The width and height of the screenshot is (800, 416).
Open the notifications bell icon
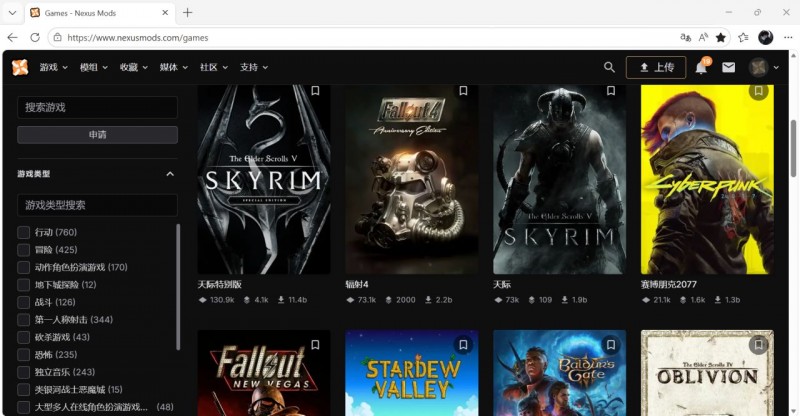coord(702,67)
